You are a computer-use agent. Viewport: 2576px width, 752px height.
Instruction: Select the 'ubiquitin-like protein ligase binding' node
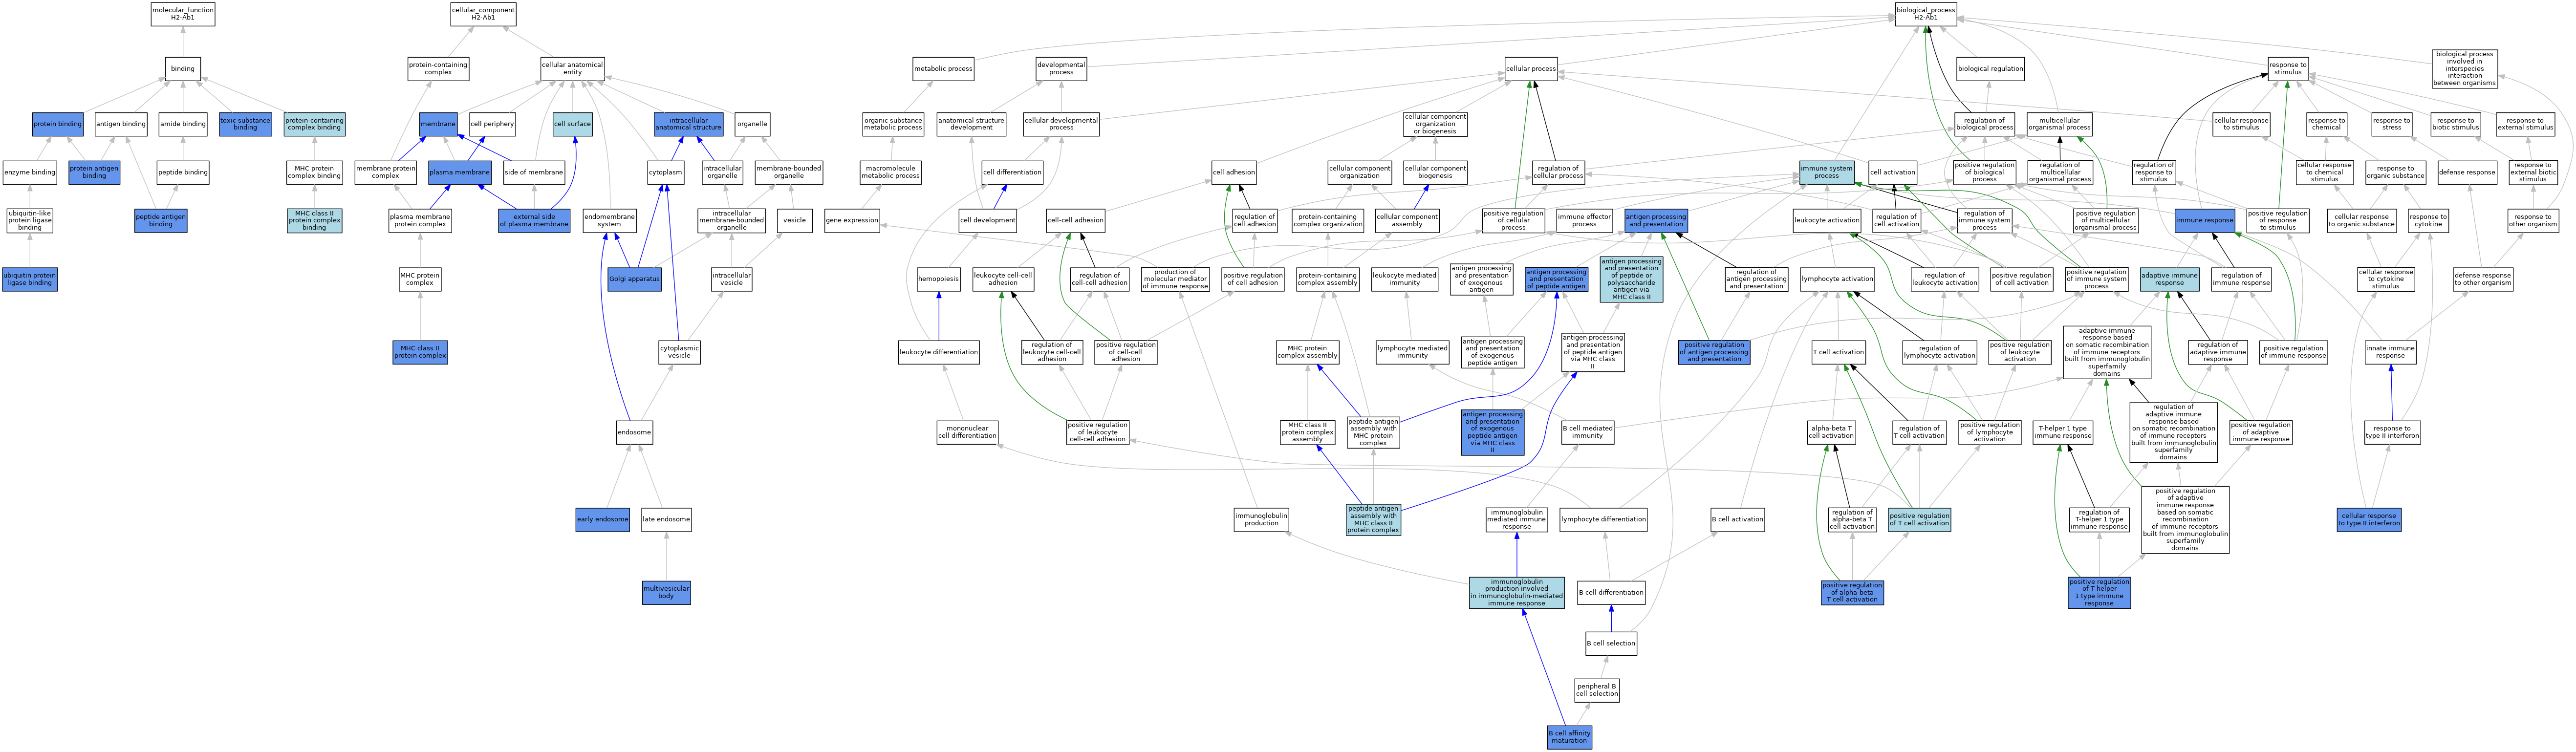click(x=30, y=220)
